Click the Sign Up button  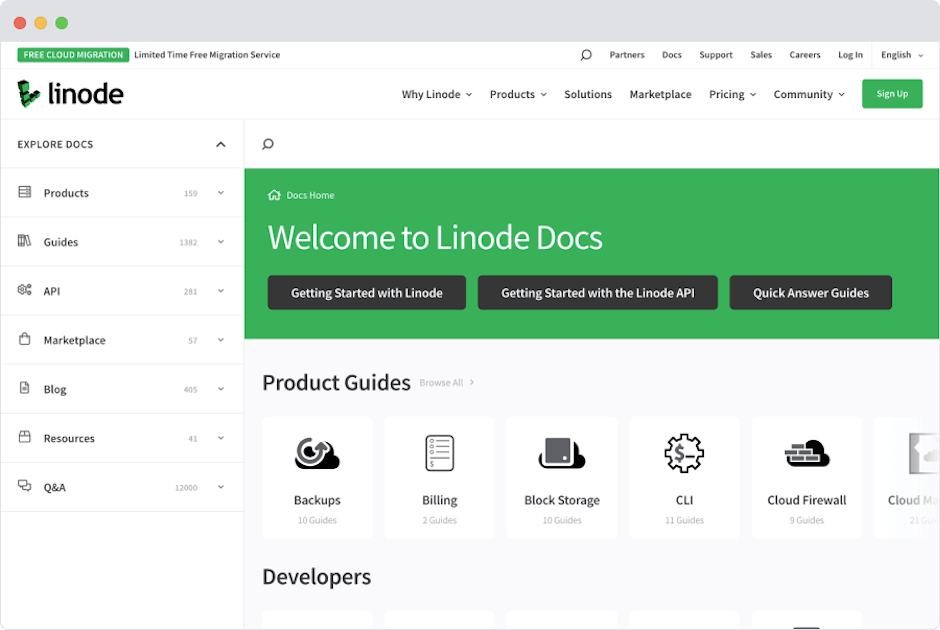click(x=891, y=93)
